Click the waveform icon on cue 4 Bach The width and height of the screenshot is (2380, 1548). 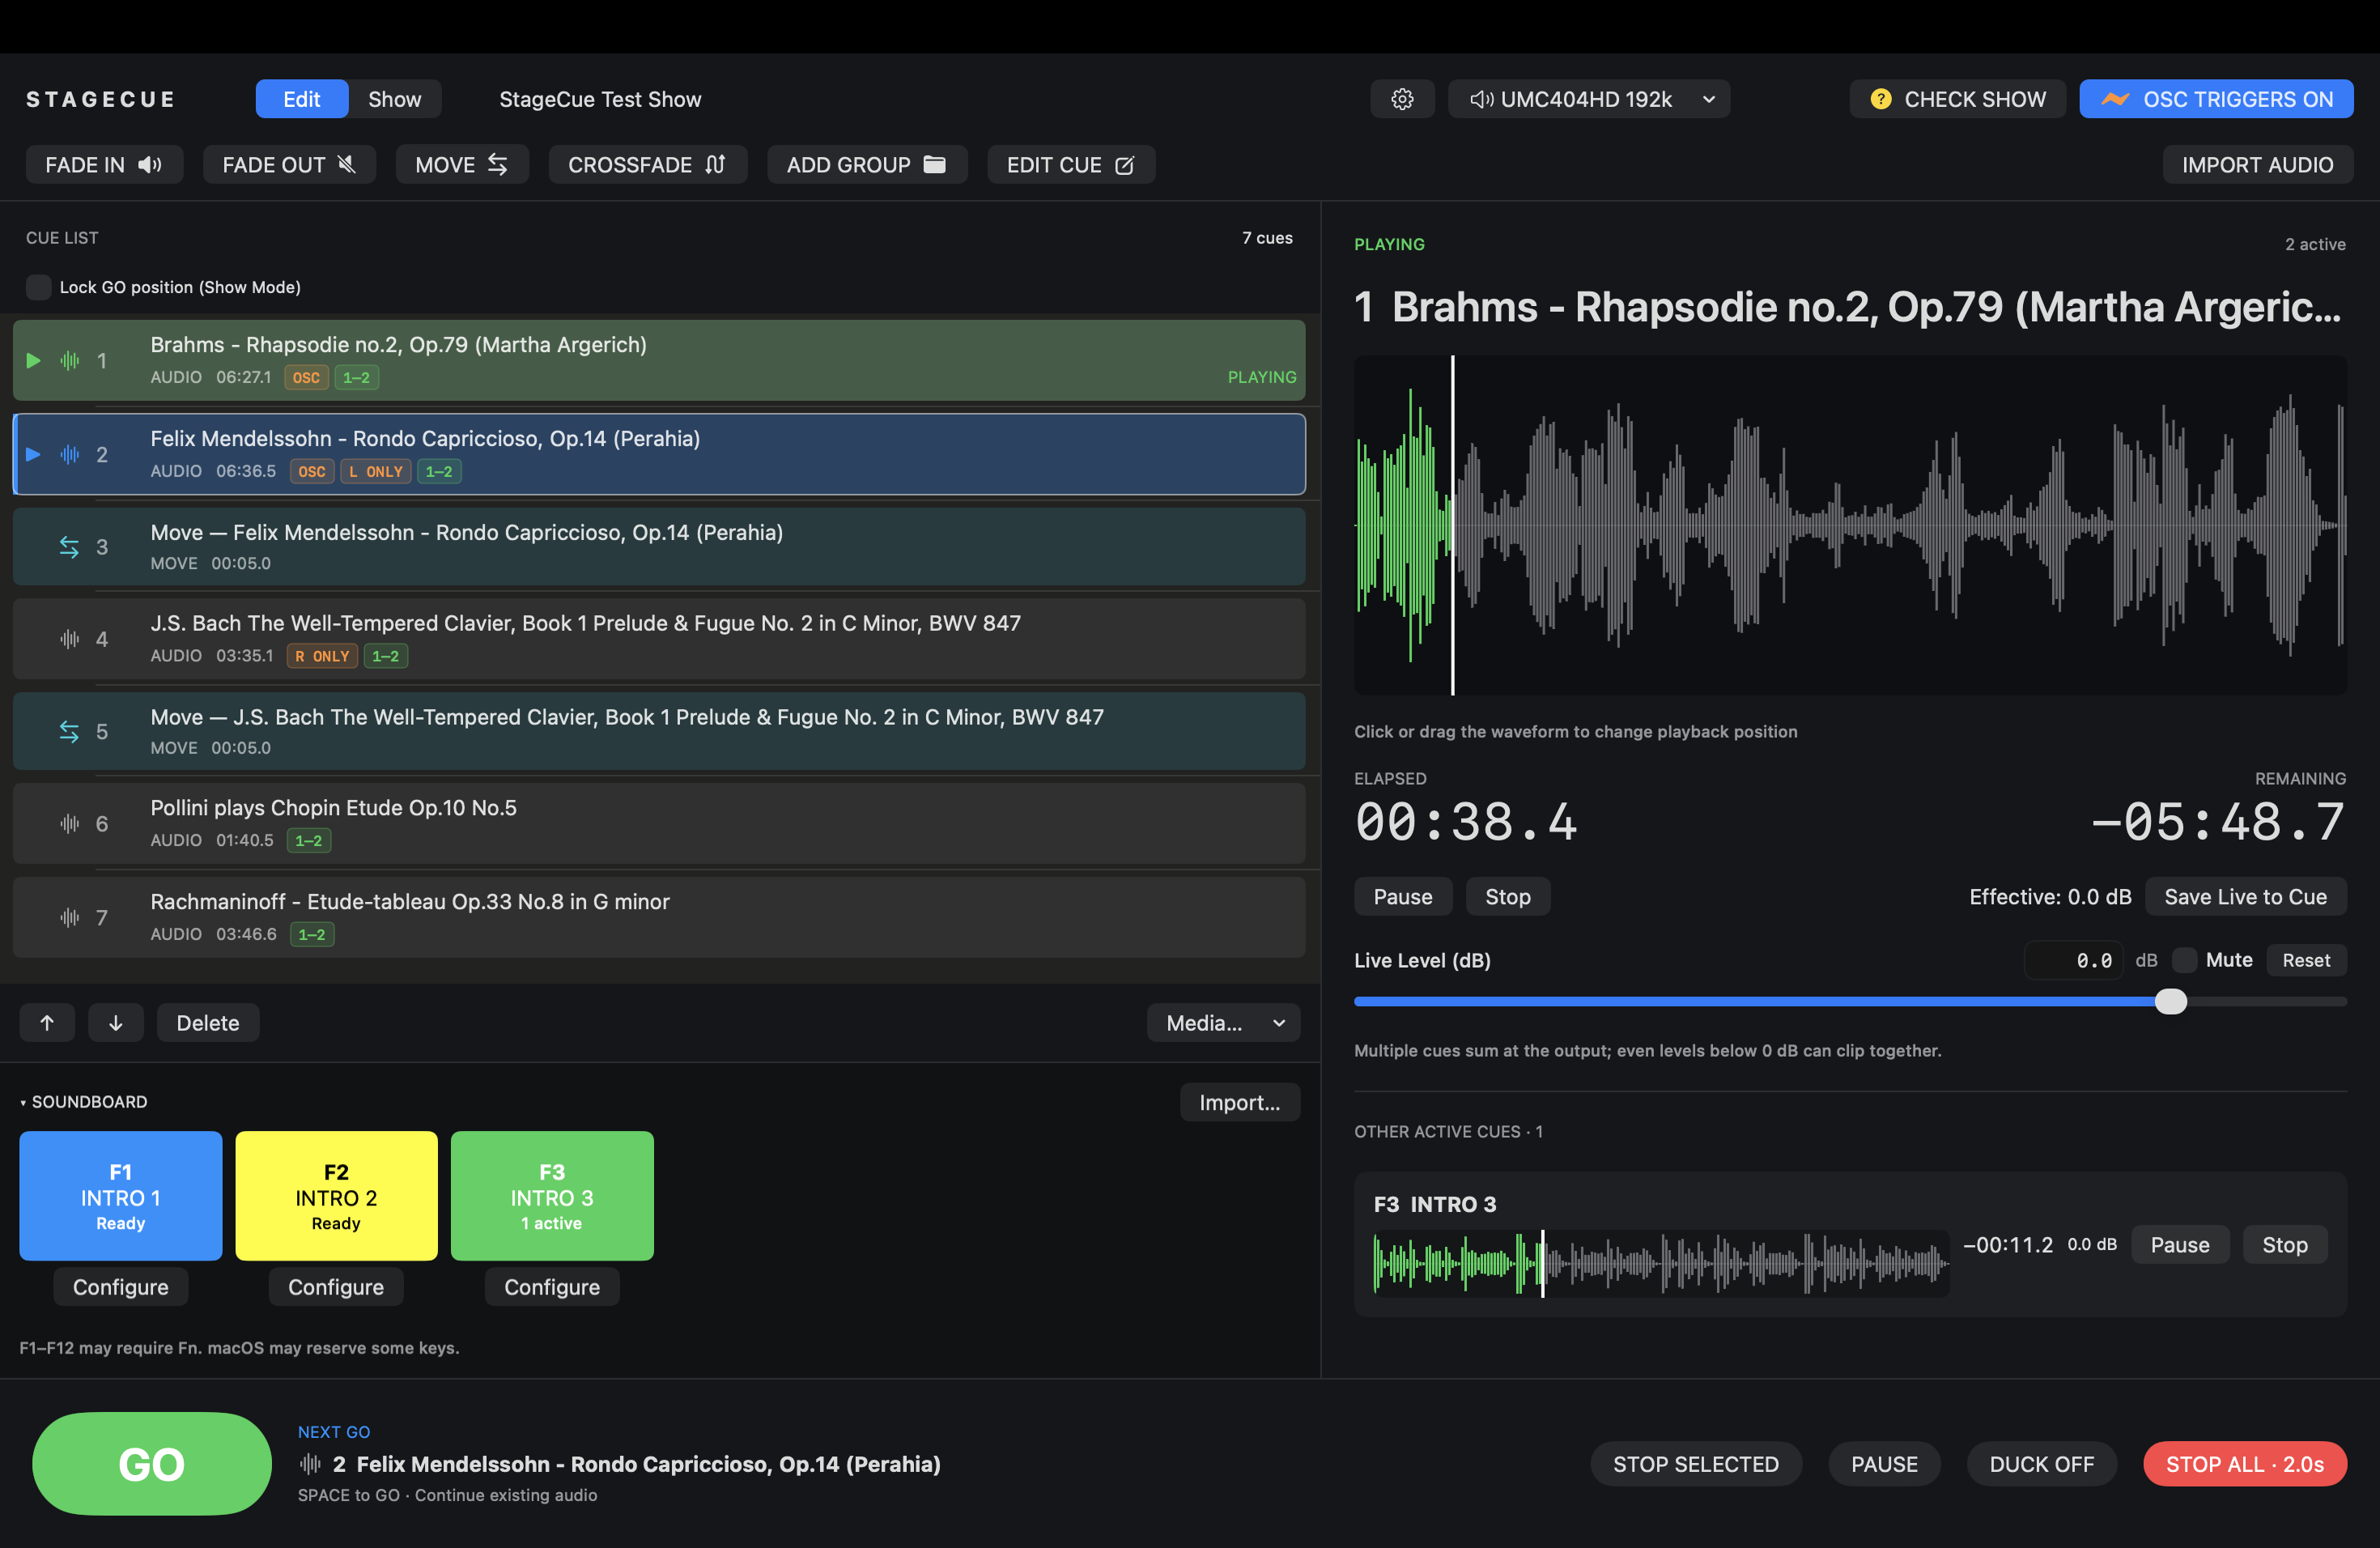coord(69,639)
